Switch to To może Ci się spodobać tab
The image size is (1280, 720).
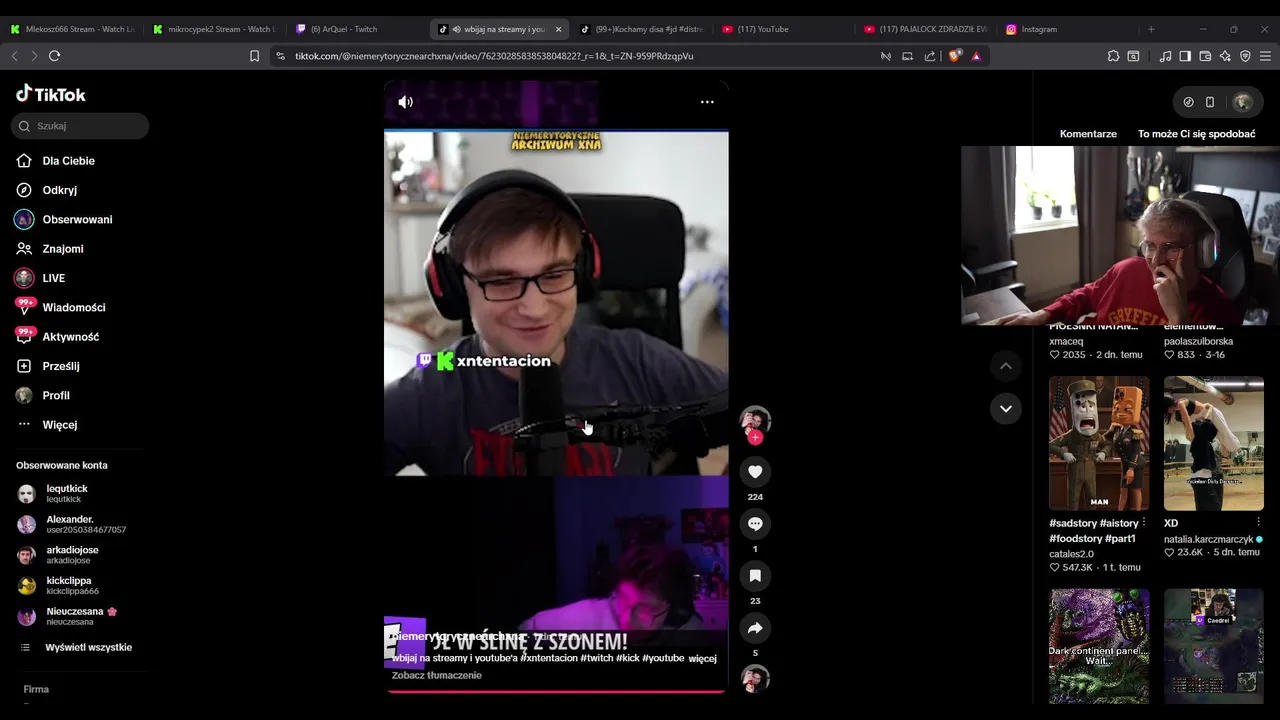tap(1196, 134)
